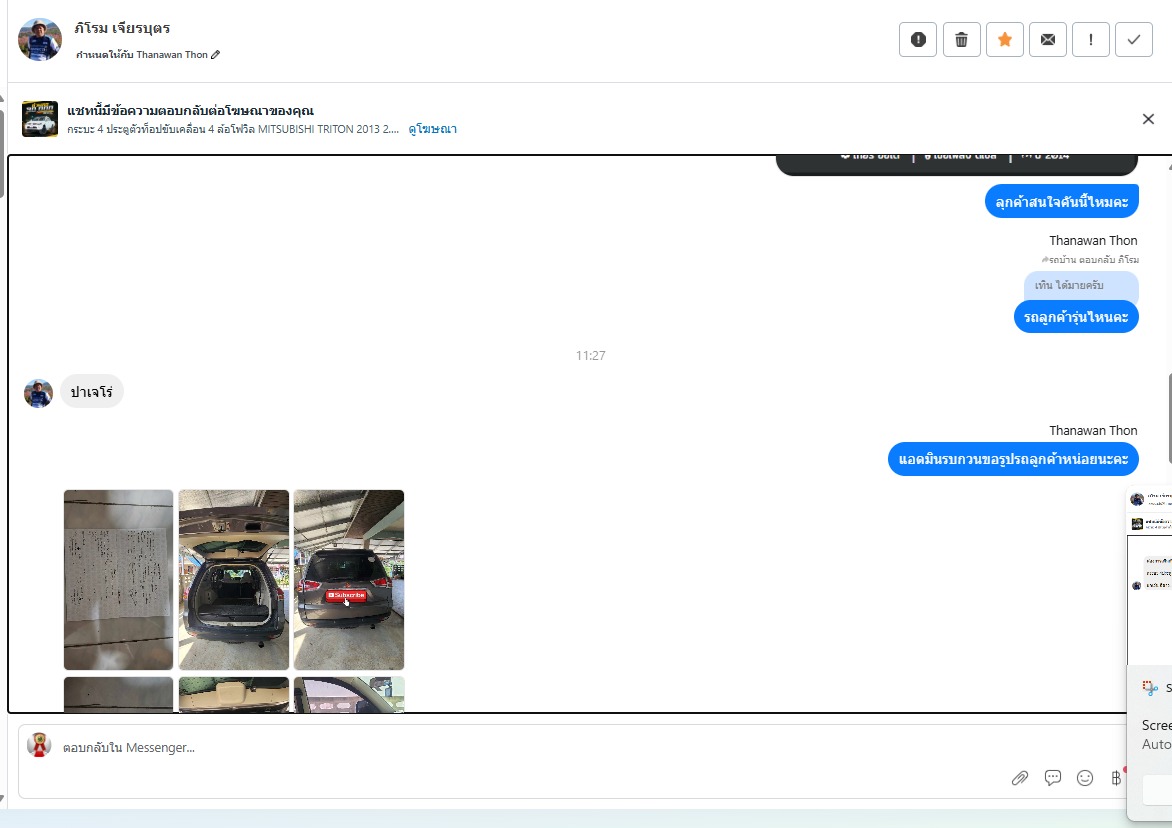Open the open-trunk car photo
This screenshot has height=828, width=1172.
click(x=234, y=580)
